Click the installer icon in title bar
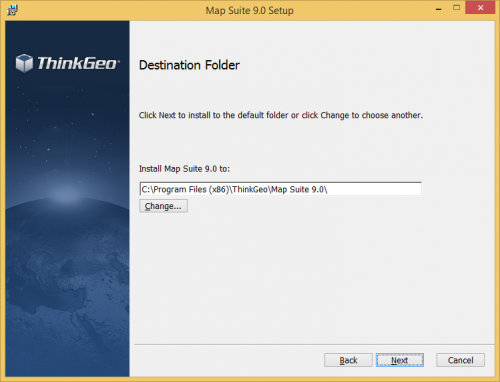The width and height of the screenshot is (500, 382). (x=12, y=10)
